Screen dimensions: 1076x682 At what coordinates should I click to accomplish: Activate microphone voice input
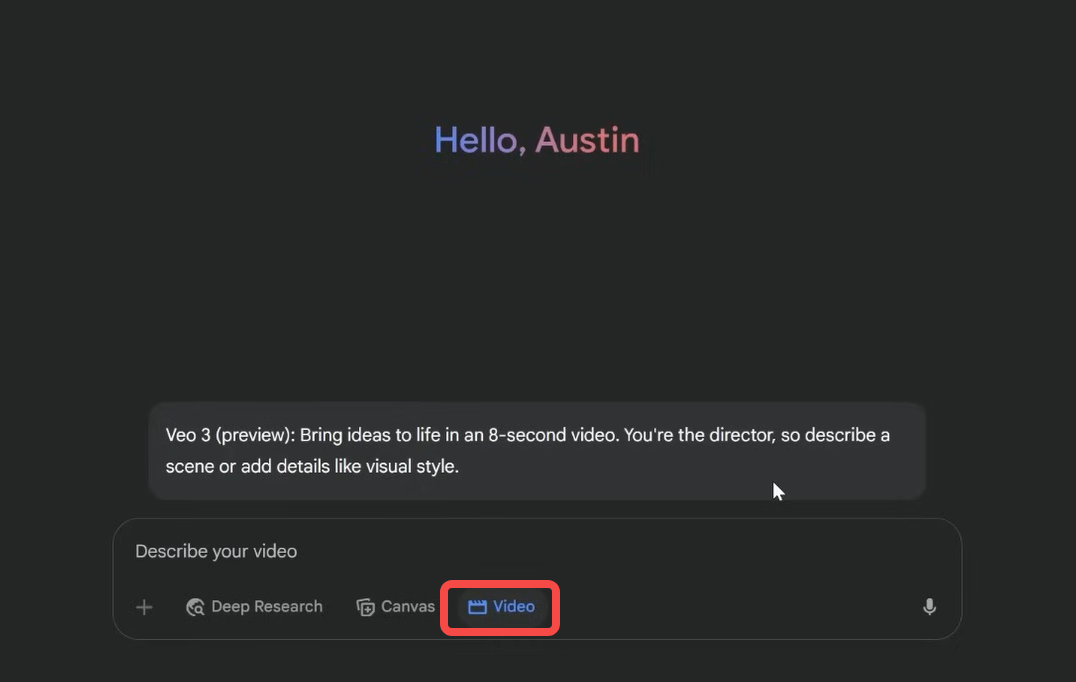pos(929,607)
